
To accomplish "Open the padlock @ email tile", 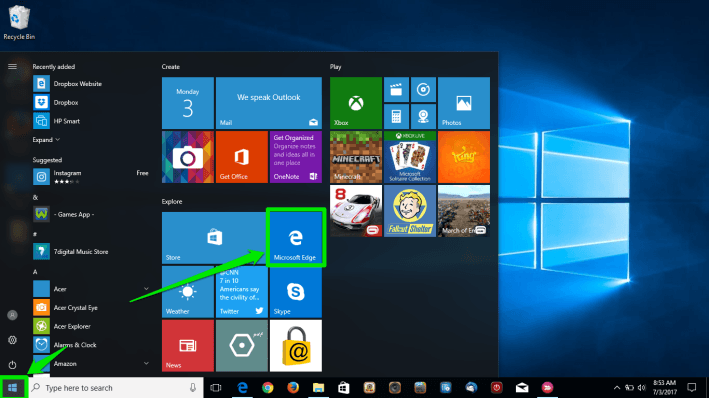I will coord(296,346).
